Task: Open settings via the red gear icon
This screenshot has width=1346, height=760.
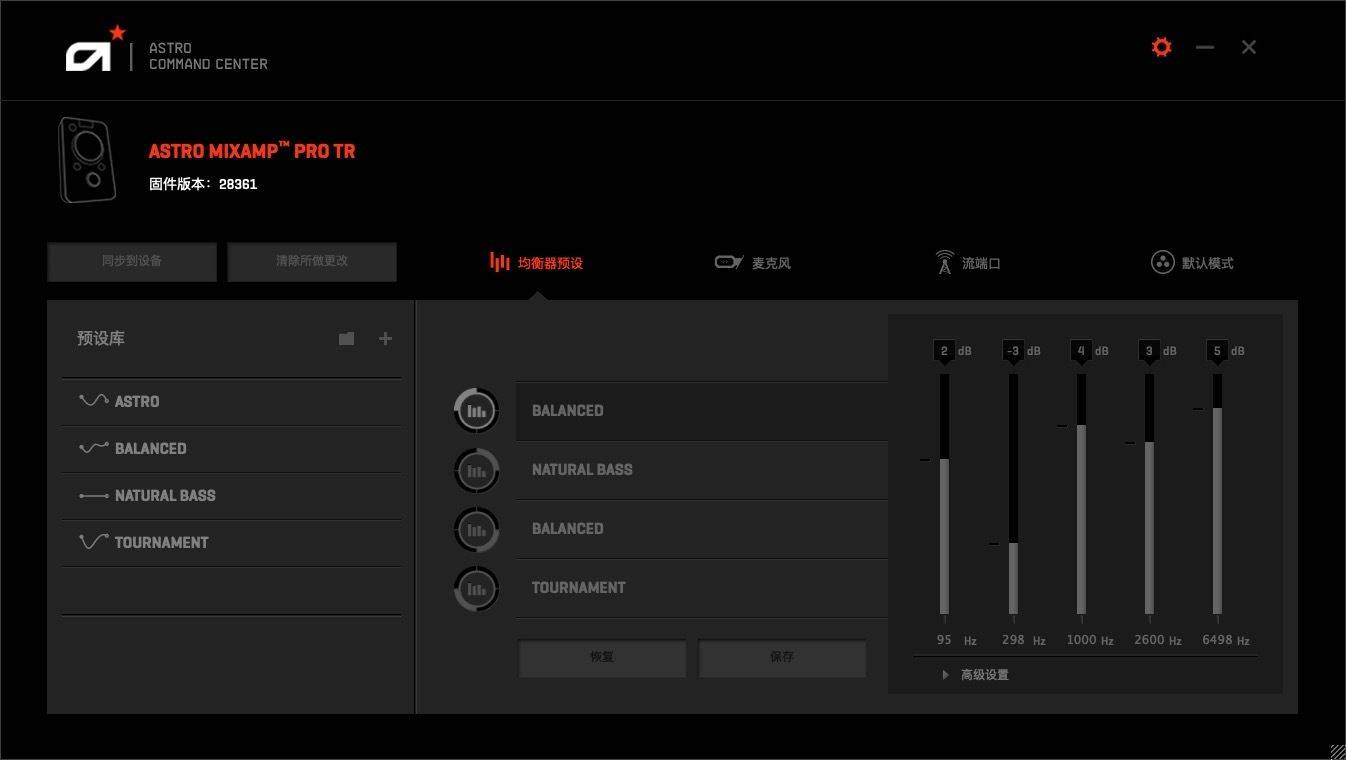Action: pos(1161,47)
